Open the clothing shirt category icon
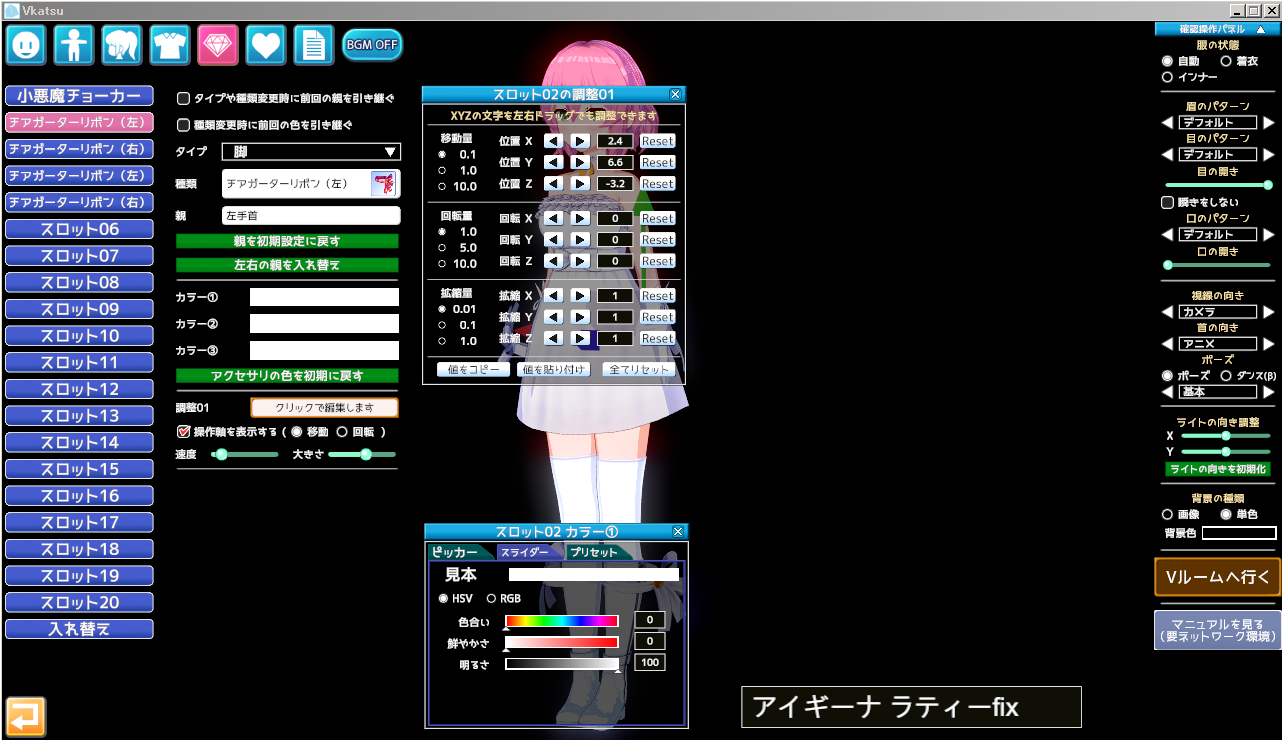The image size is (1282, 740). pyautogui.click(x=170, y=45)
